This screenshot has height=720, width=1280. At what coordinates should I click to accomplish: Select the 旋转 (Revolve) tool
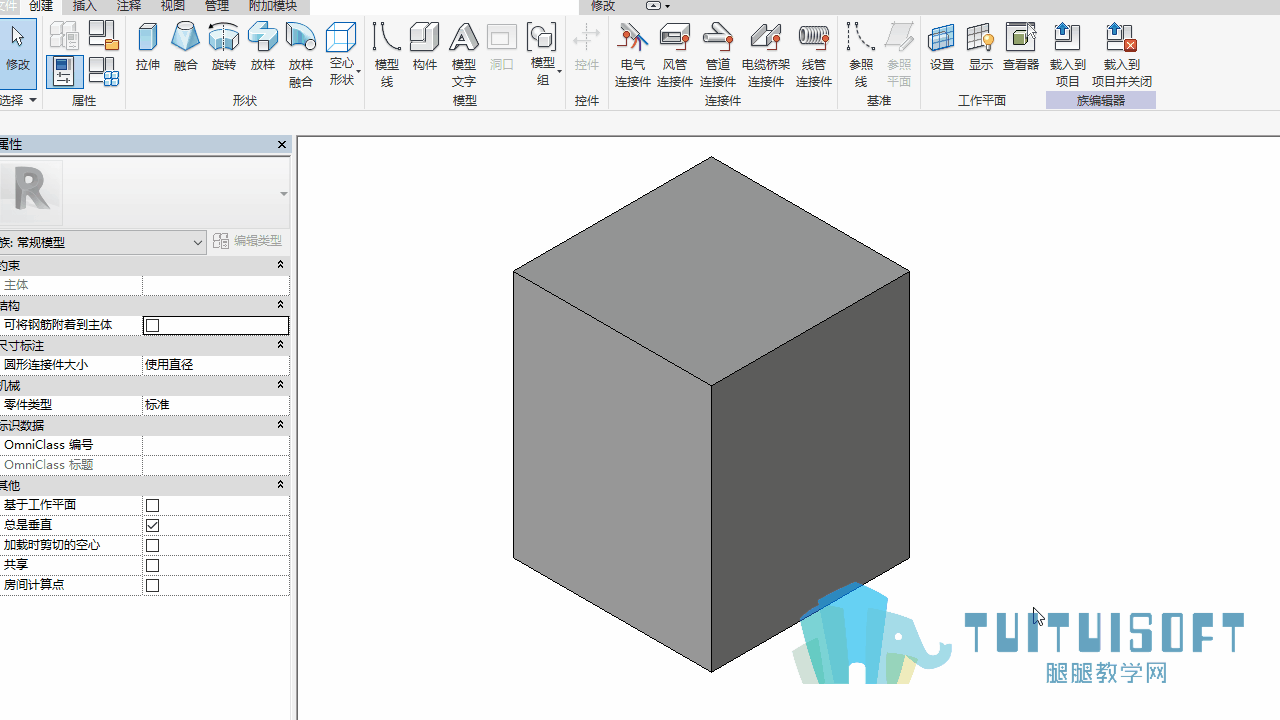point(224,48)
